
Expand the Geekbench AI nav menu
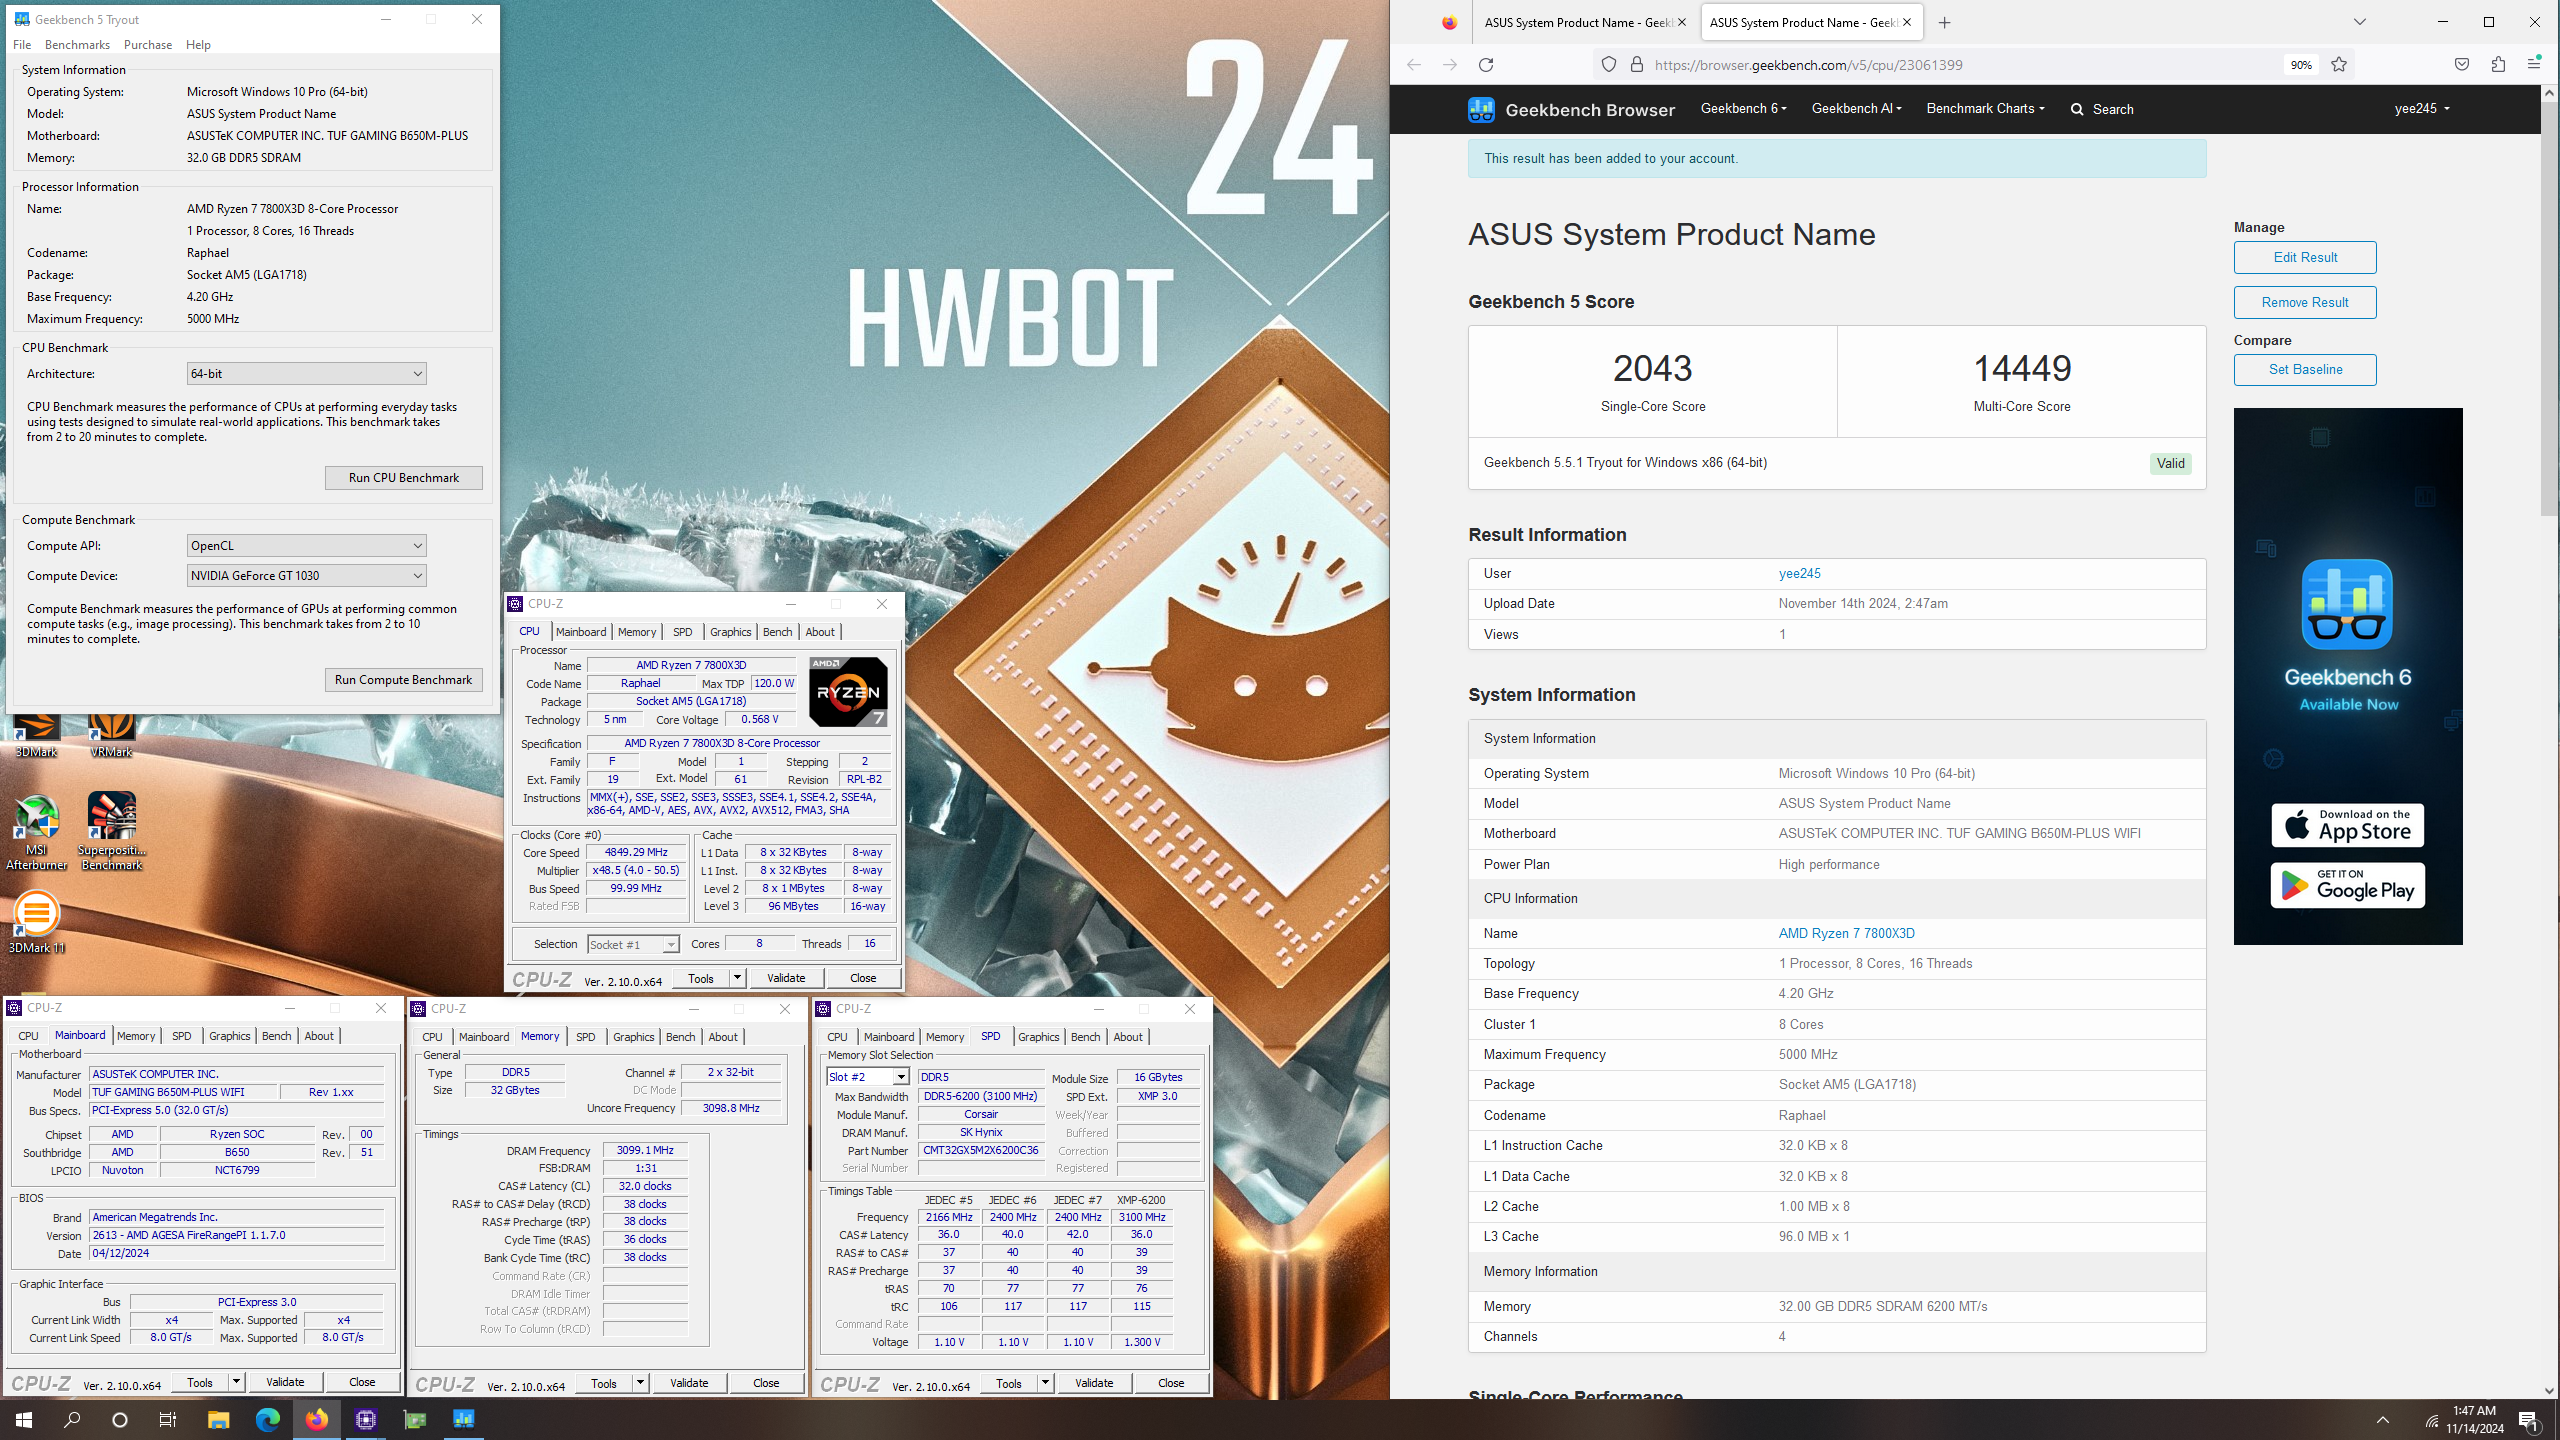click(1856, 108)
